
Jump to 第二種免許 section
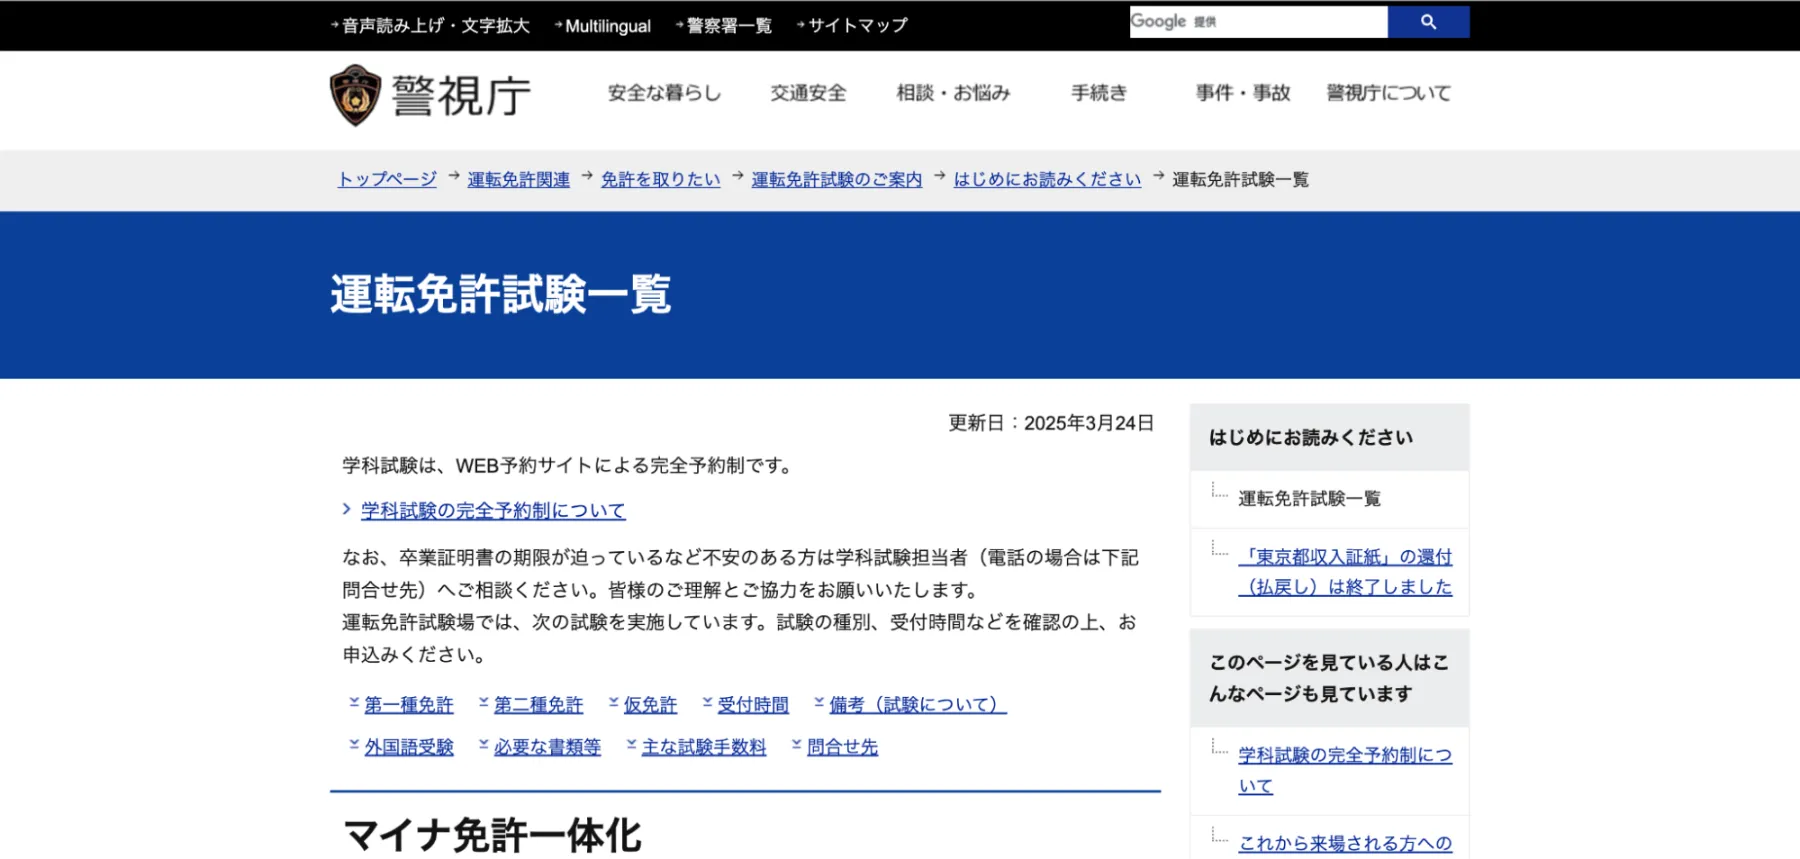[x=538, y=705]
